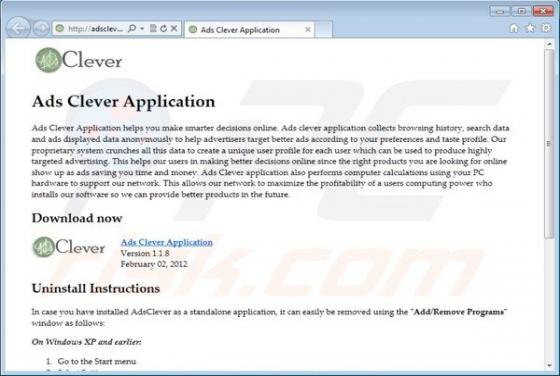Go back with the browser Back arrow
The image size is (560, 376).
18,27
